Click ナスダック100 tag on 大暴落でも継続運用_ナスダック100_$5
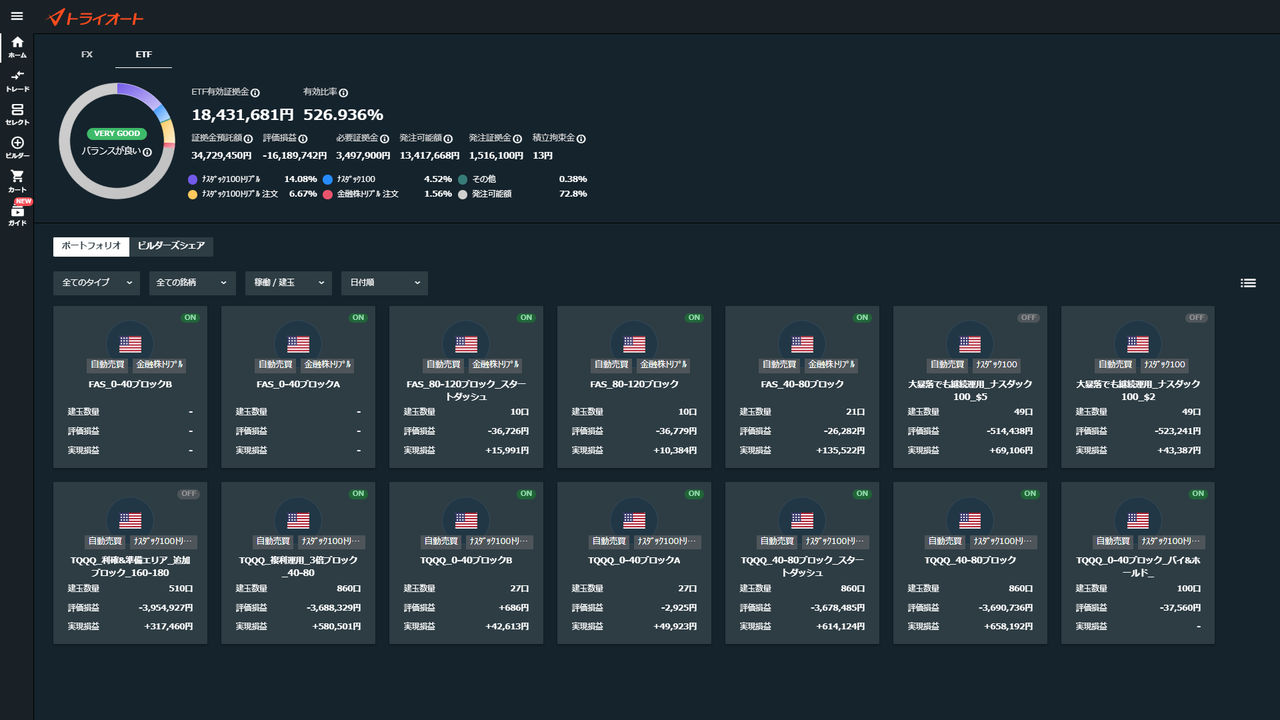The width and height of the screenshot is (1280, 720). [x=996, y=365]
